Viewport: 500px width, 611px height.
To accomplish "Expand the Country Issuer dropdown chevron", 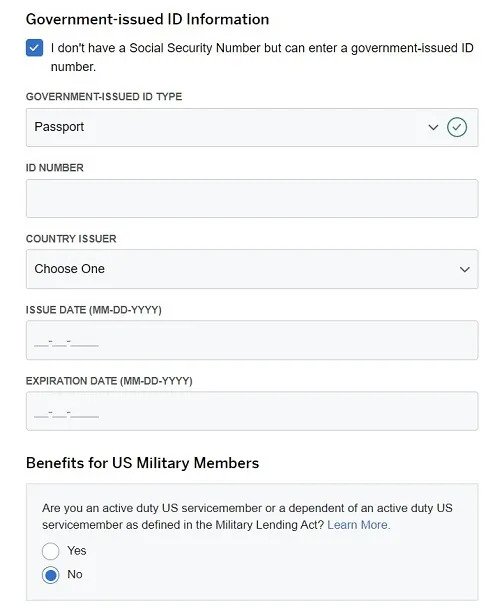I will tap(465, 269).
